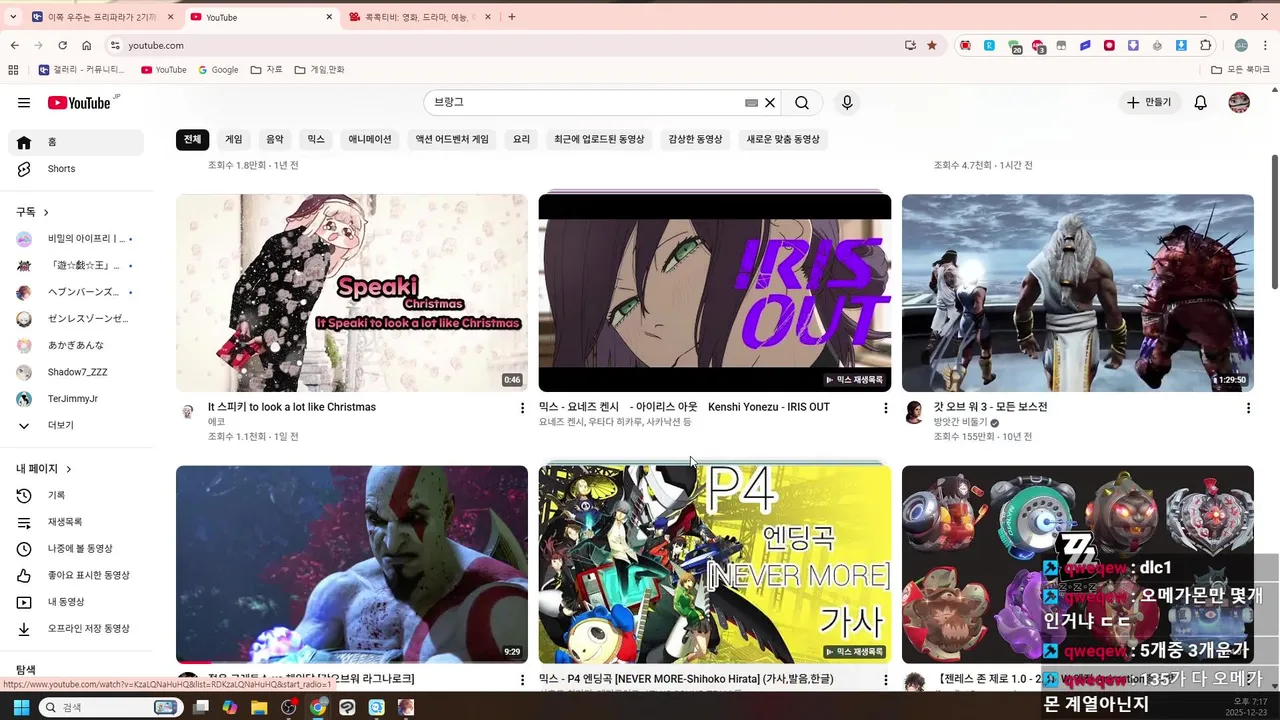Click Chrome extensions puzzle icon
This screenshot has width=1280, height=720.
tap(1206, 45)
